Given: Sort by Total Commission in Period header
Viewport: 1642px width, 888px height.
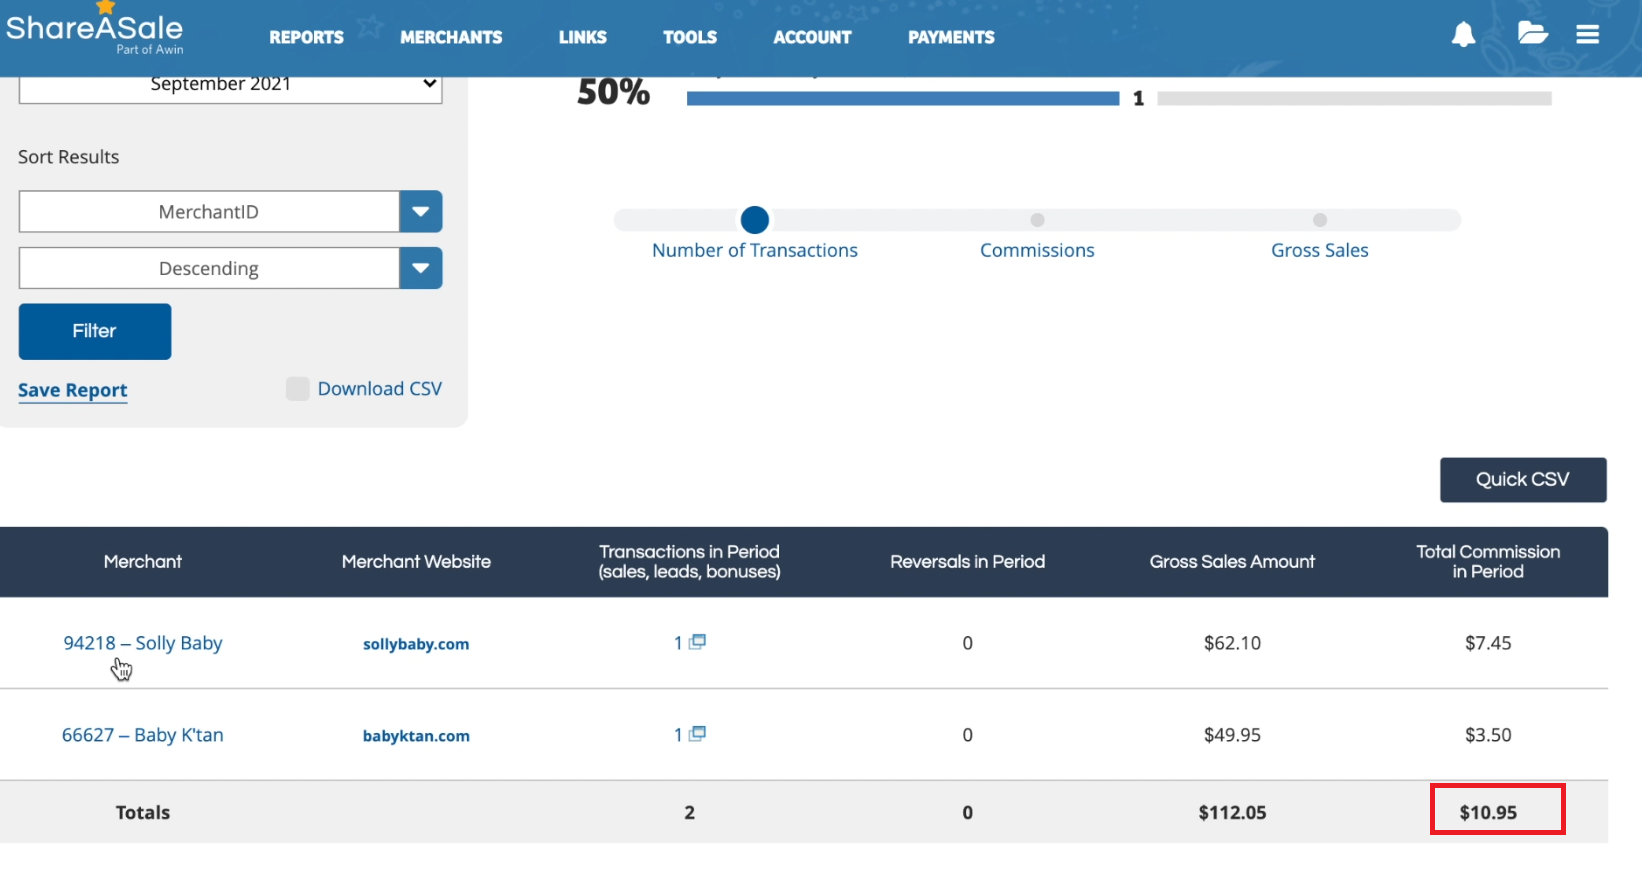Looking at the screenshot, I should pos(1488,562).
